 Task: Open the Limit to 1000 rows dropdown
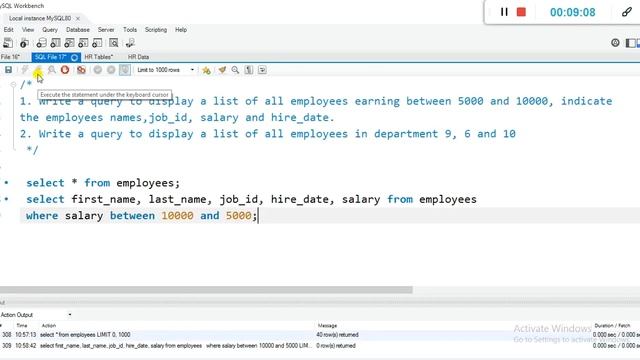[165, 70]
